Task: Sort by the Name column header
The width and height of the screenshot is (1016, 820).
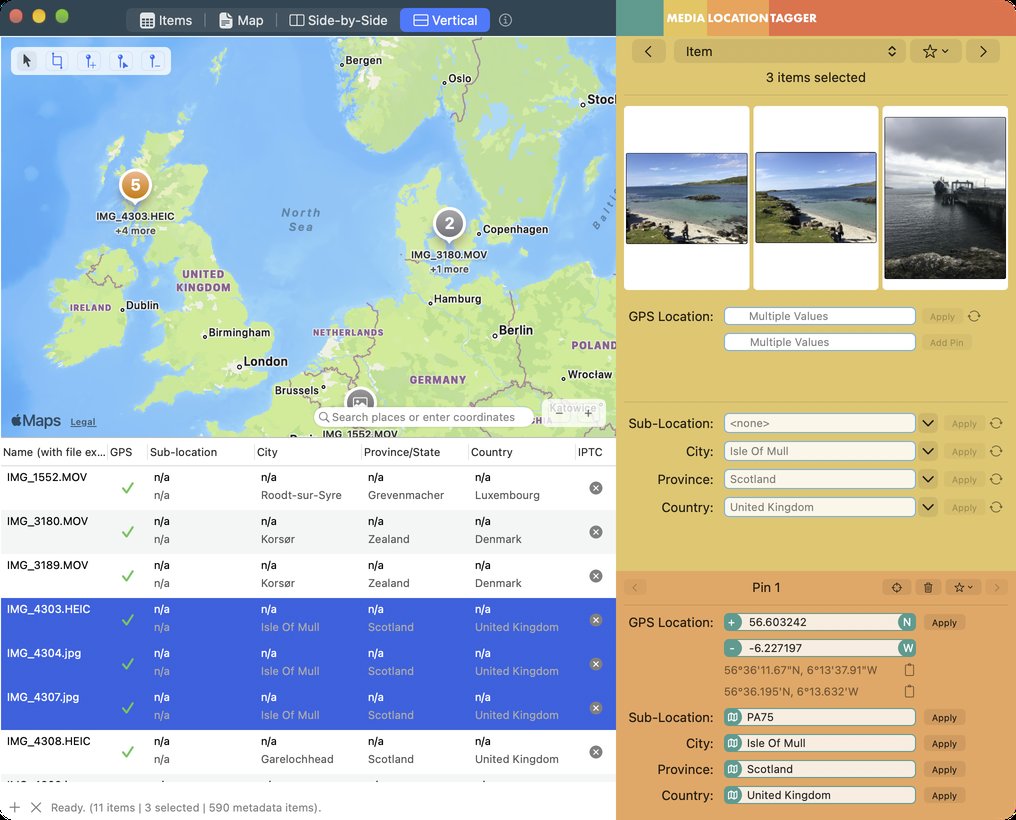Action: point(54,452)
